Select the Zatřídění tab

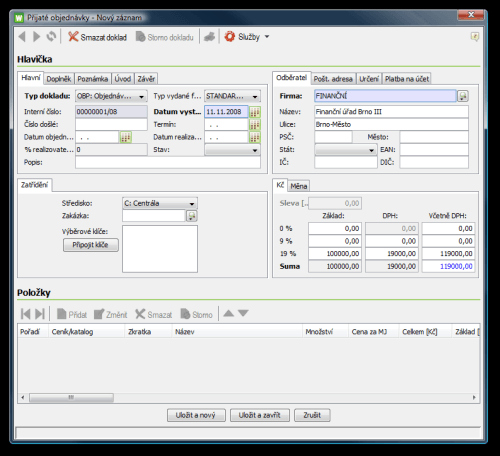35,185
